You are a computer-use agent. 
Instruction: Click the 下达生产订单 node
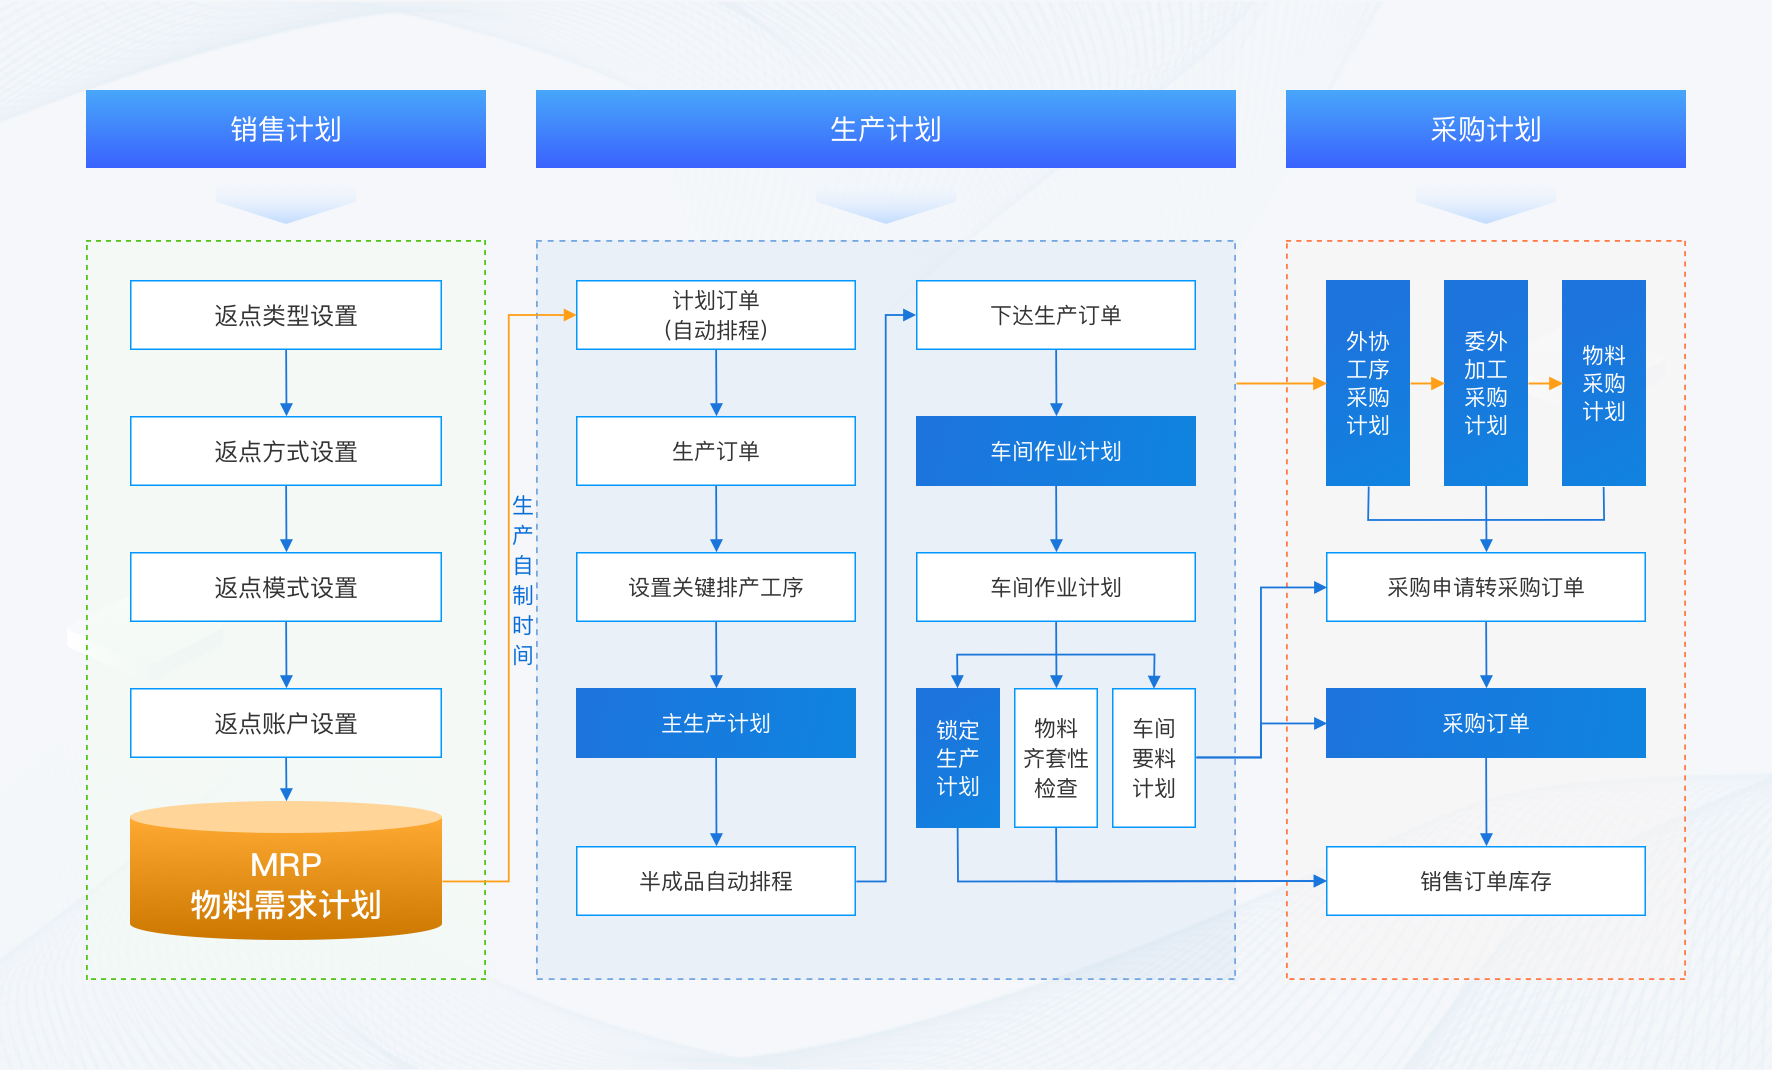click(1056, 315)
